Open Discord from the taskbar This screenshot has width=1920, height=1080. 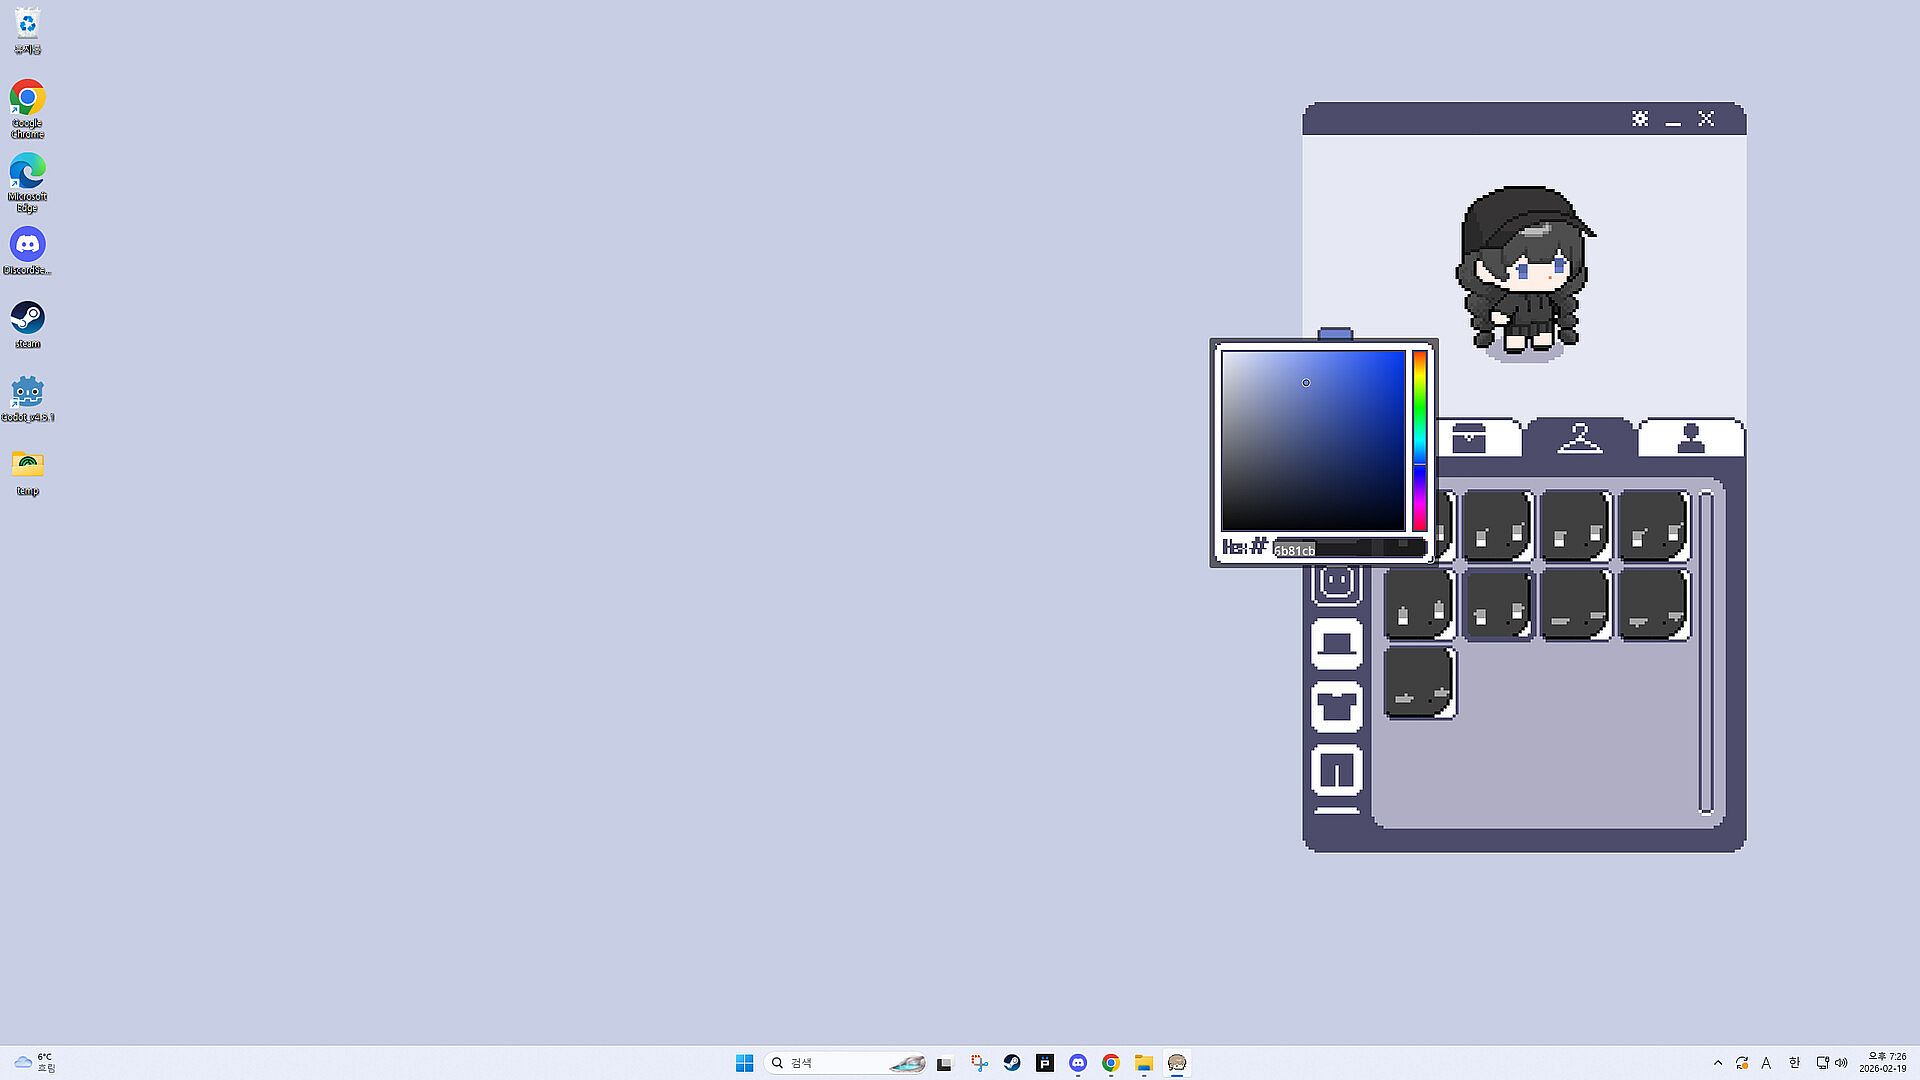[x=1078, y=1063]
